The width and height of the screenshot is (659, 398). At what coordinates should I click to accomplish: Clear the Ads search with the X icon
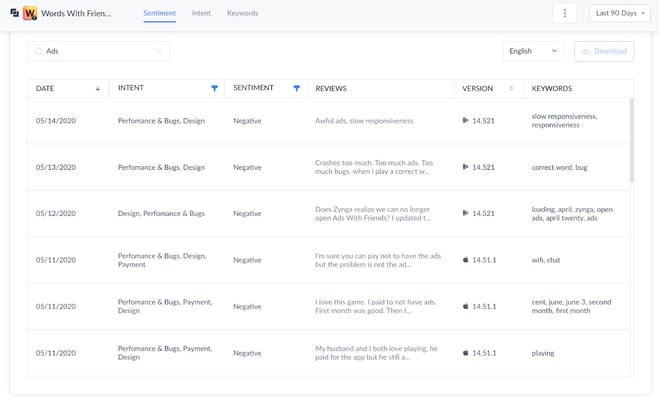click(x=158, y=51)
